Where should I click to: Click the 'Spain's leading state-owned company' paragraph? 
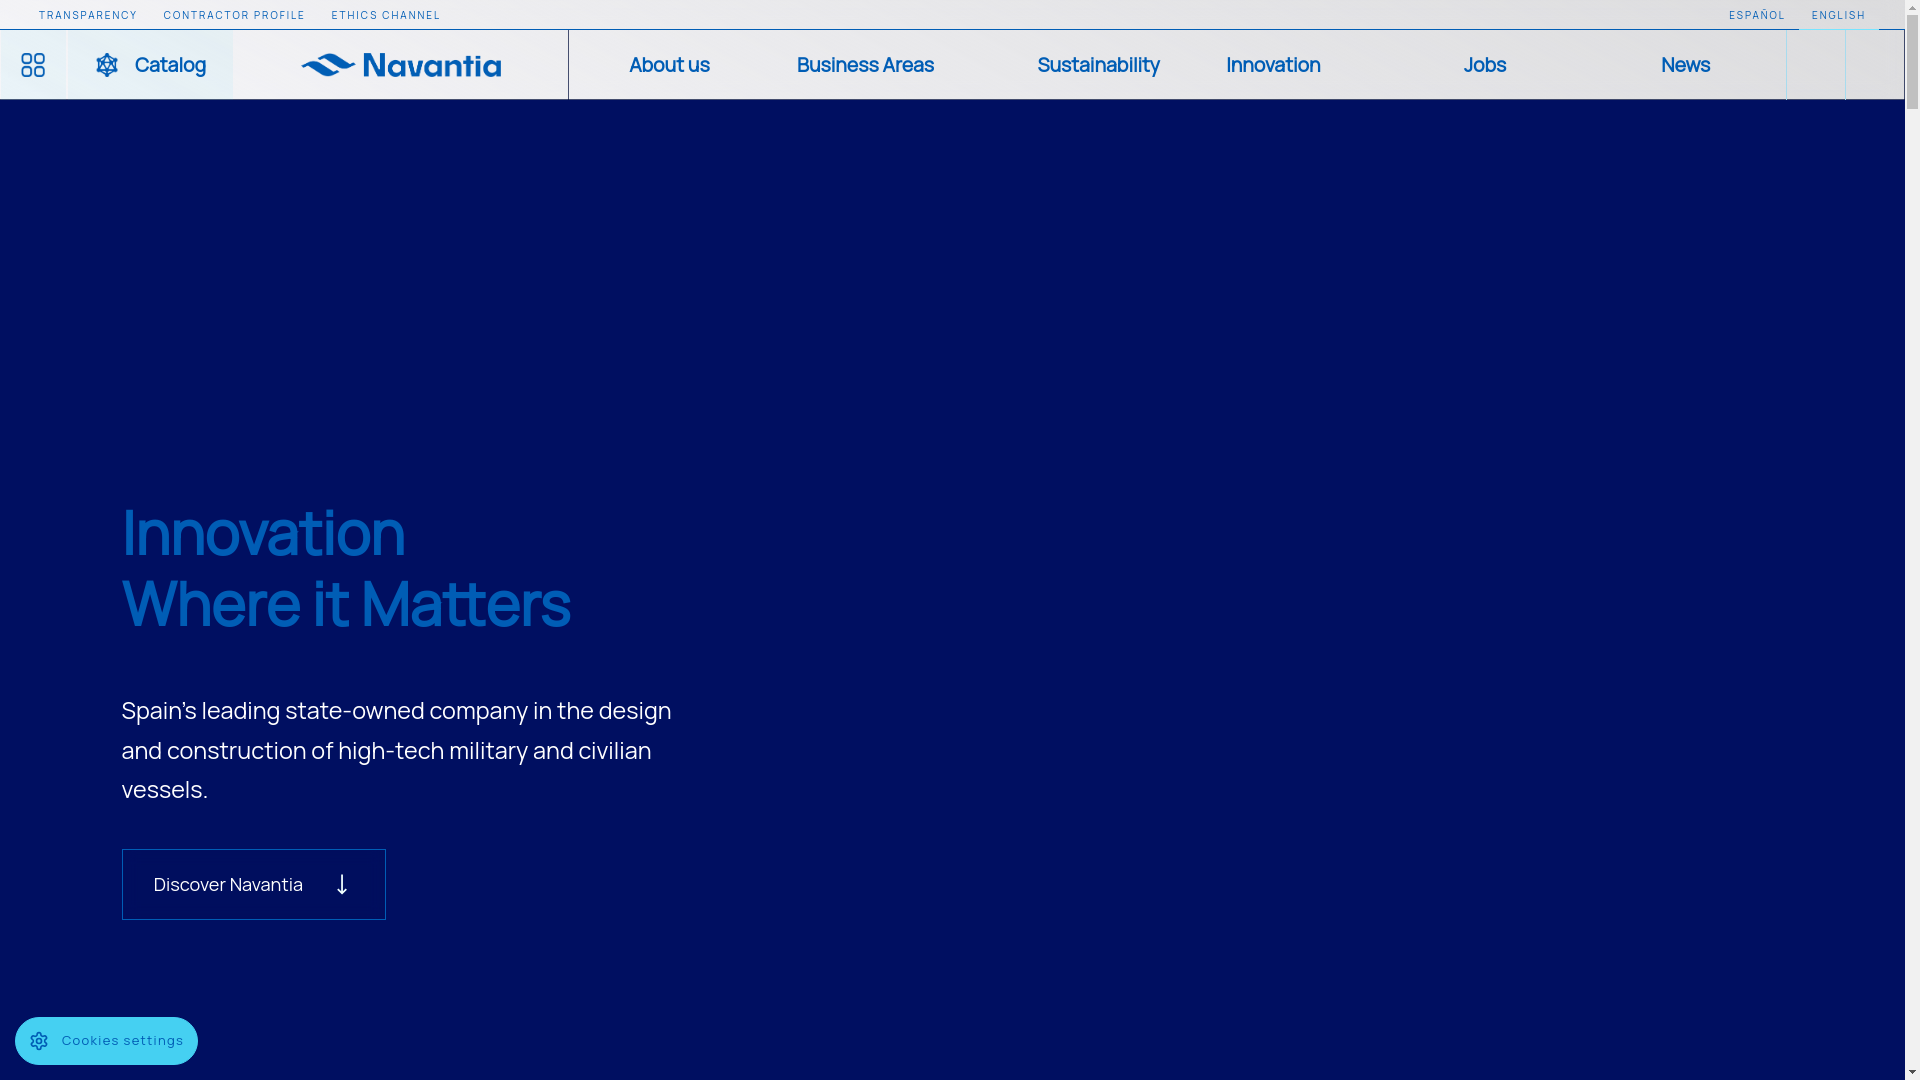point(397,750)
